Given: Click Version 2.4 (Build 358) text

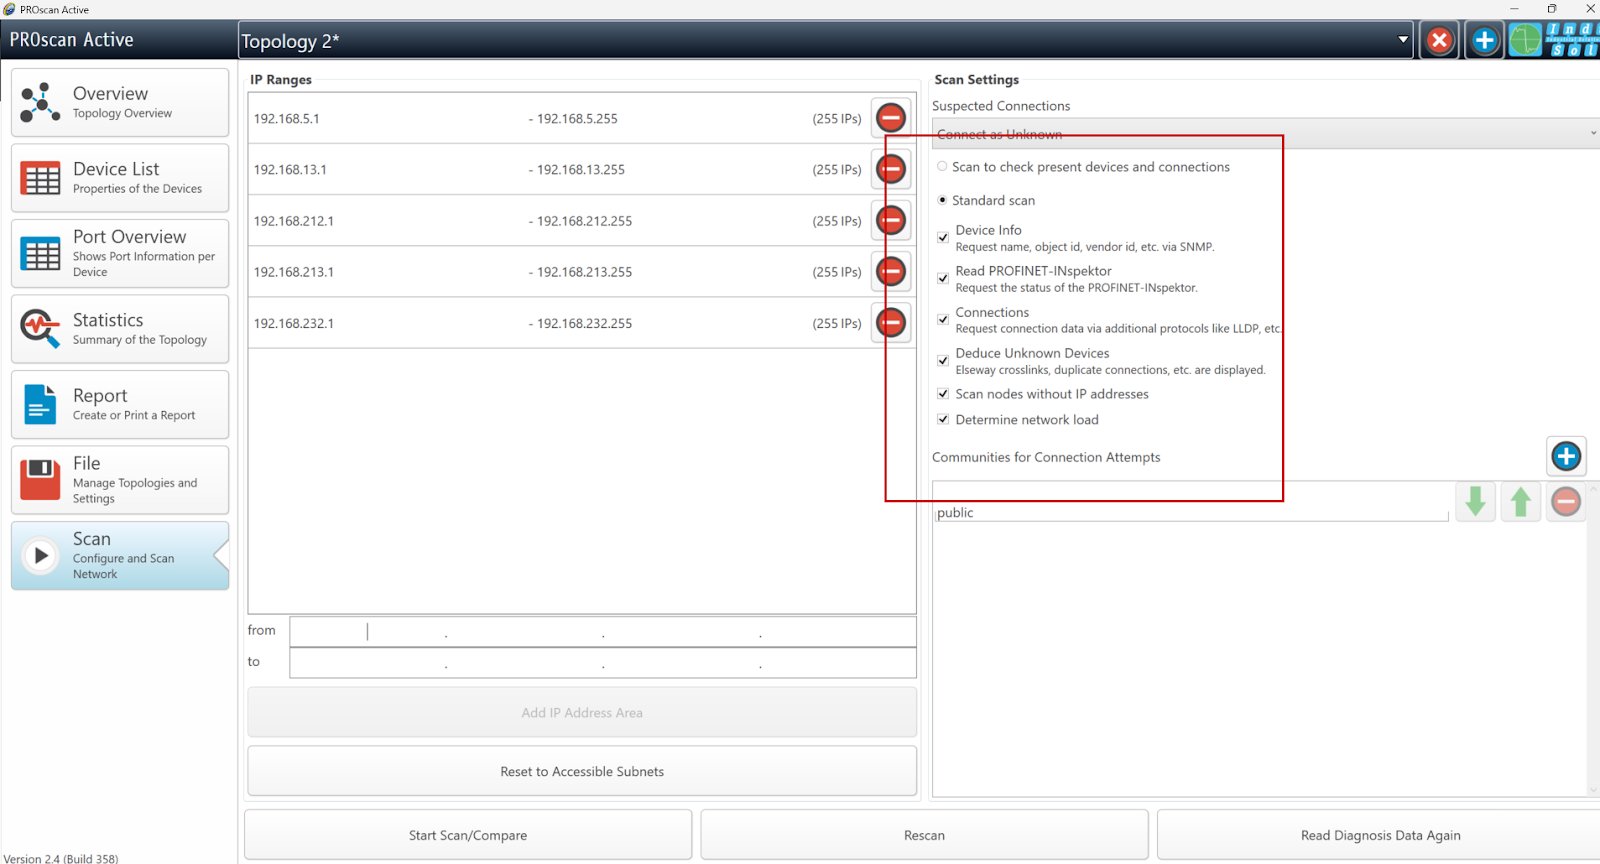Looking at the screenshot, I should (x=61, y=858).
